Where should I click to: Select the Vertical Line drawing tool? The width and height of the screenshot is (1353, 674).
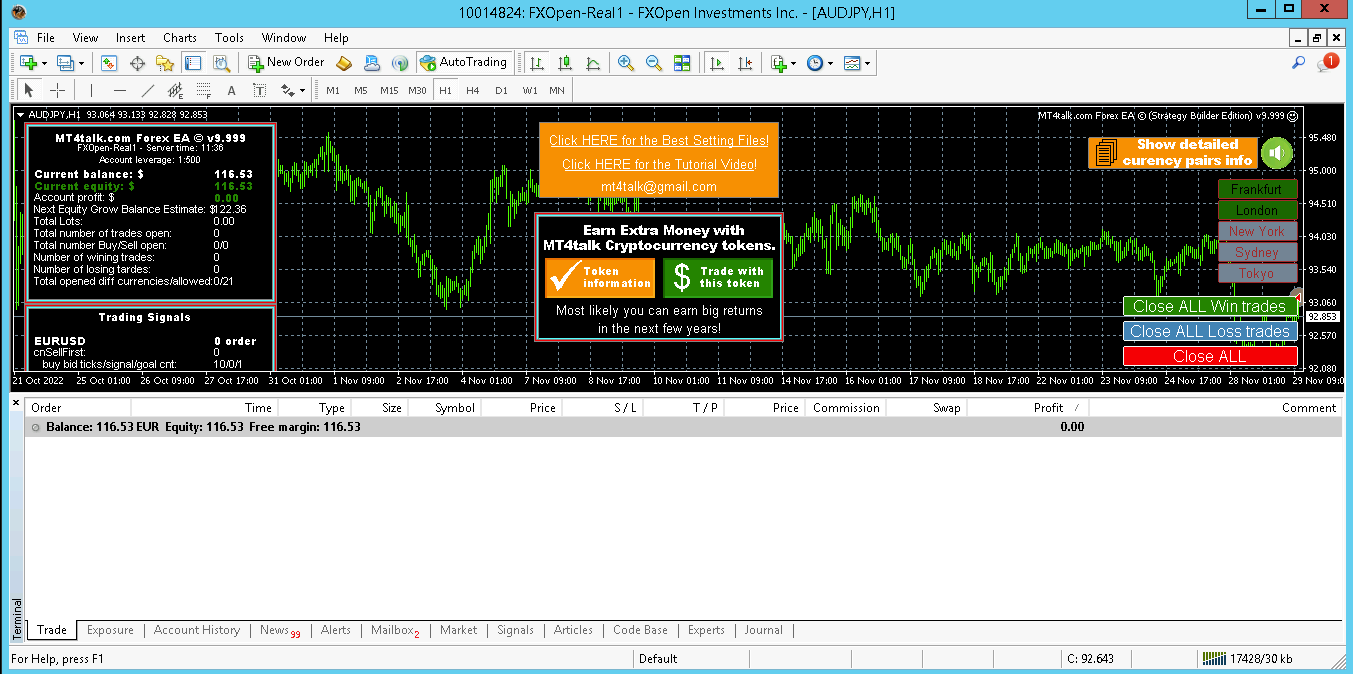pos(91,90)
